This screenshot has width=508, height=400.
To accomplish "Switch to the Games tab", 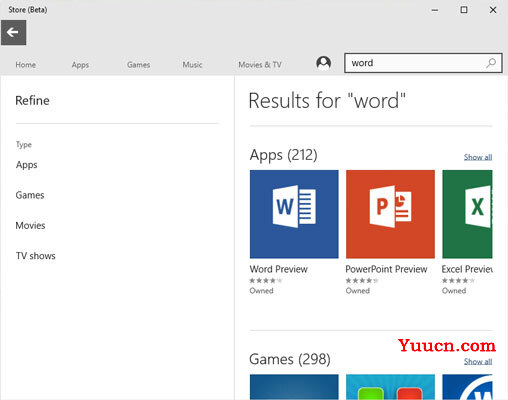I will pyautogui.click(x=138, y=65).
